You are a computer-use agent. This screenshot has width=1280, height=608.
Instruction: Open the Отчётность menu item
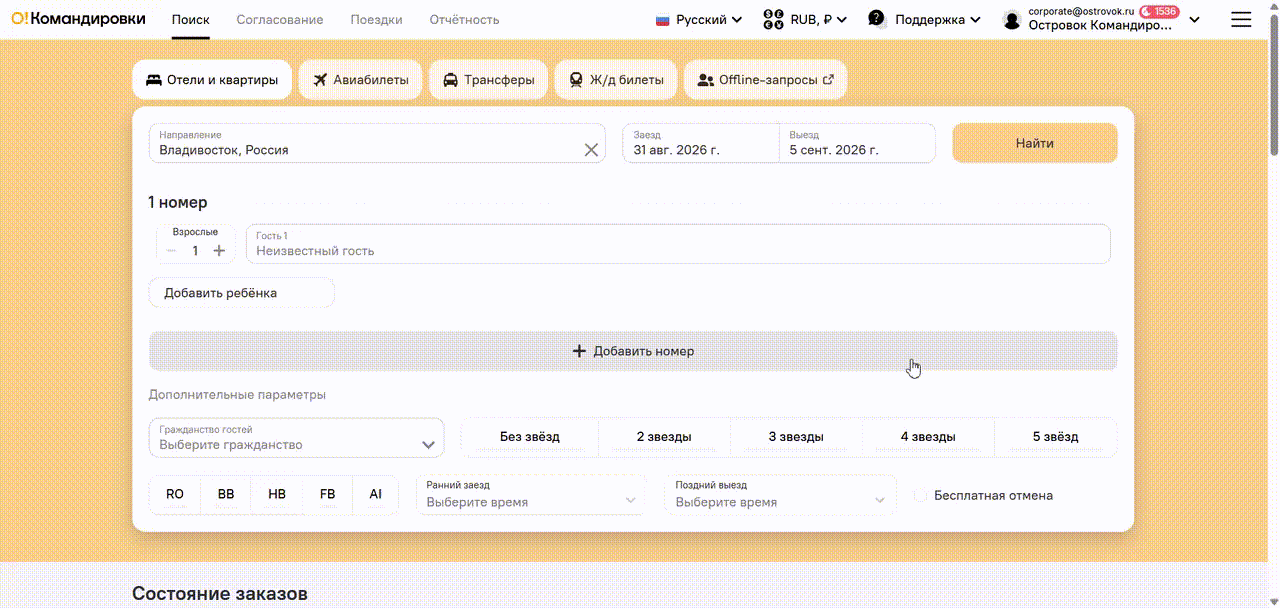coord(464,19)
